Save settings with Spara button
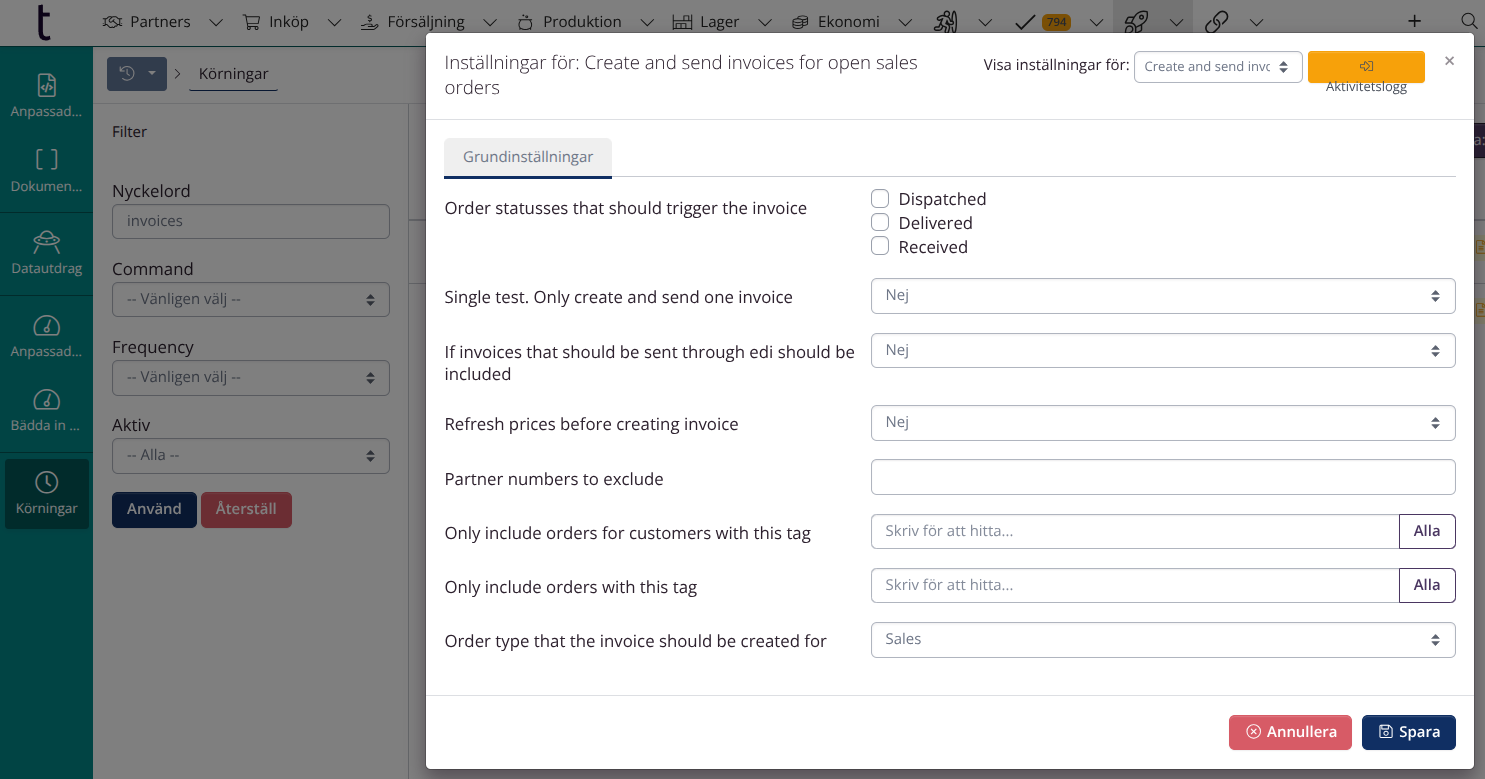 coord(1408,732)
